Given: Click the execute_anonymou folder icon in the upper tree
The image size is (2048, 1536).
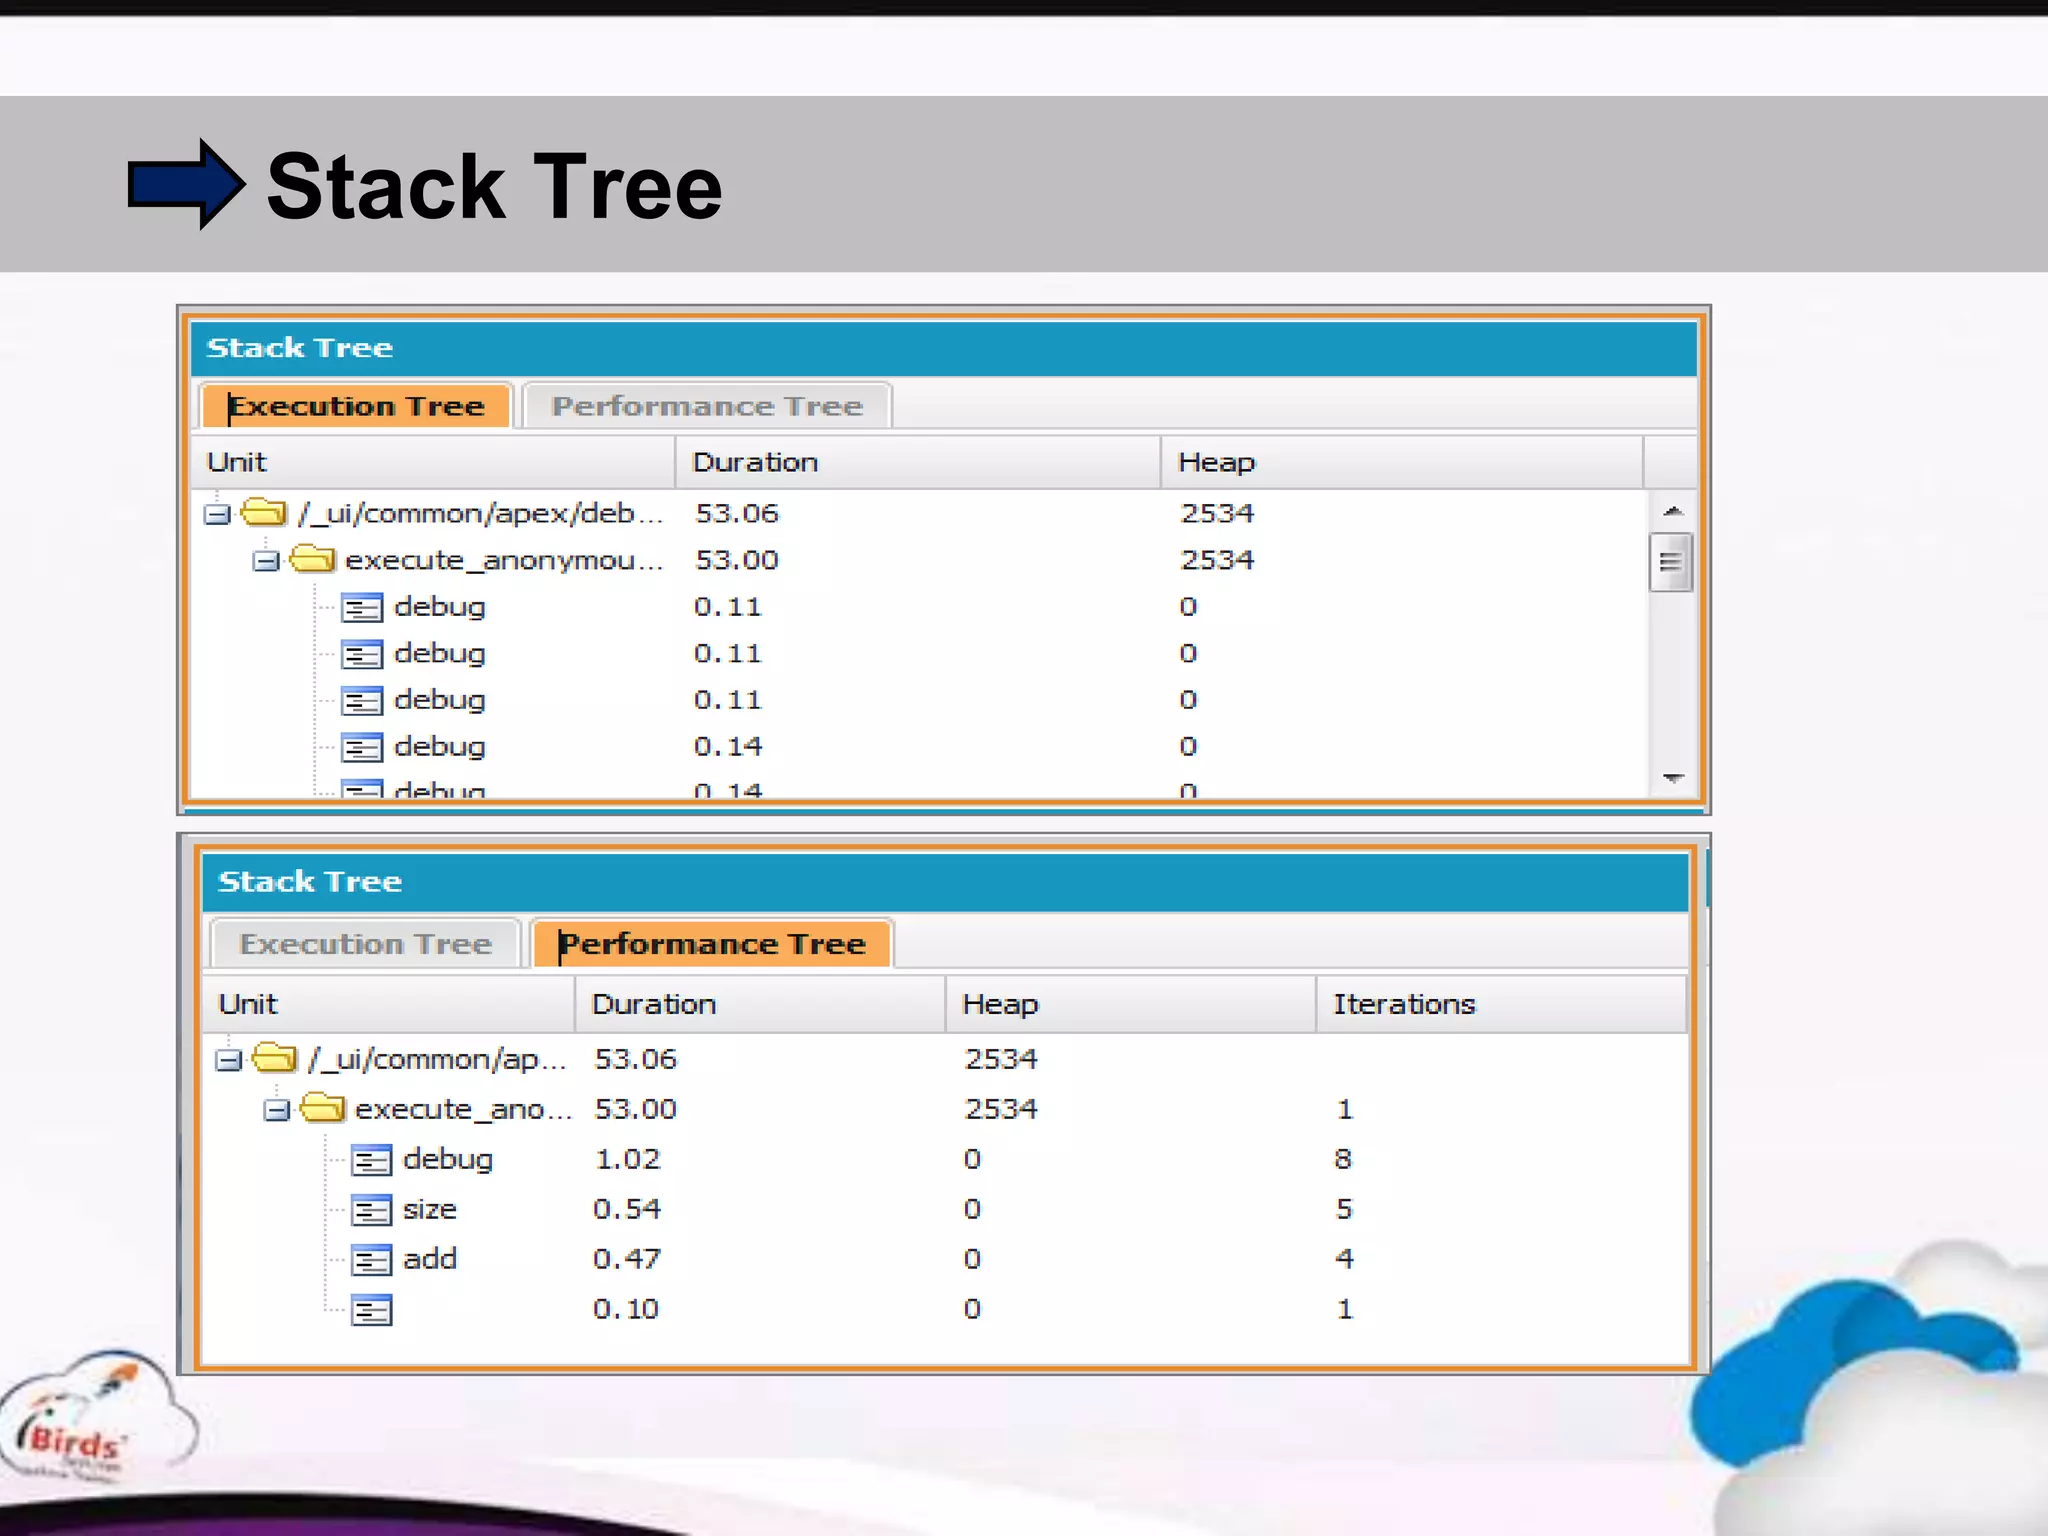Looking at the screenshot, I should (312, 559).
